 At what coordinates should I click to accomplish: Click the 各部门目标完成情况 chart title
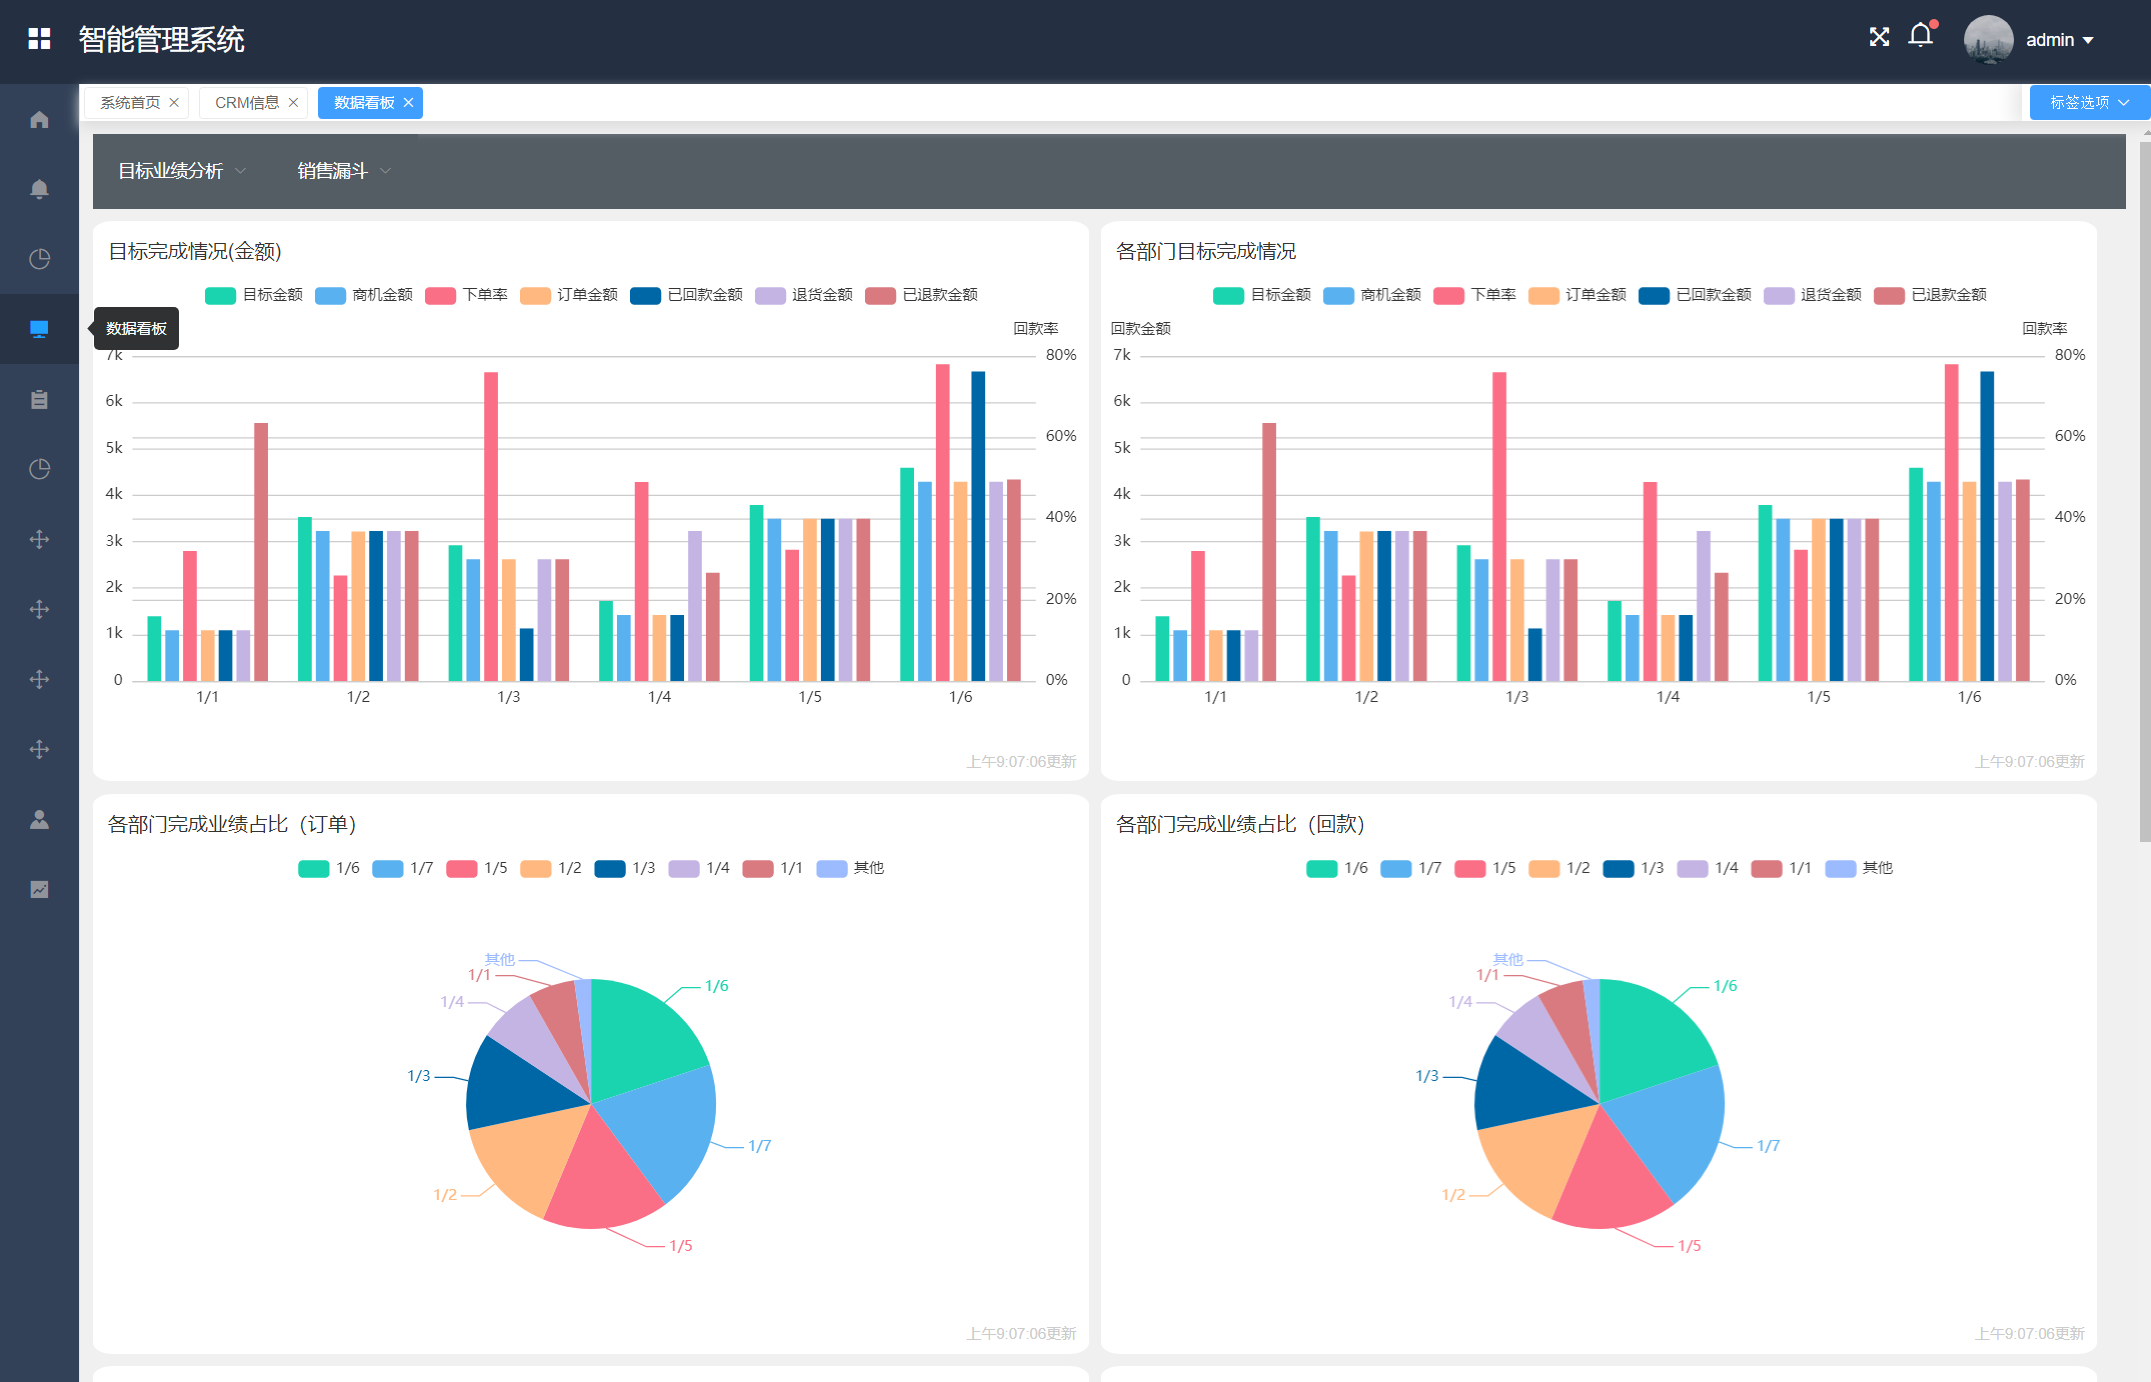[1206, 251]
